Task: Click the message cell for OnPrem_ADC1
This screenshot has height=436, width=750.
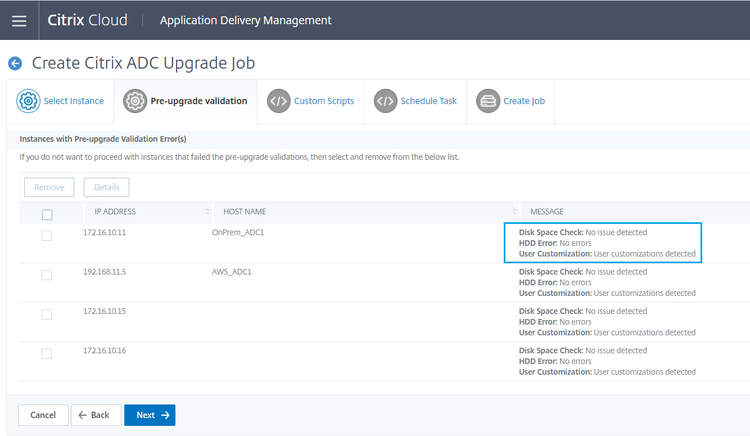Action: (607, 243)
